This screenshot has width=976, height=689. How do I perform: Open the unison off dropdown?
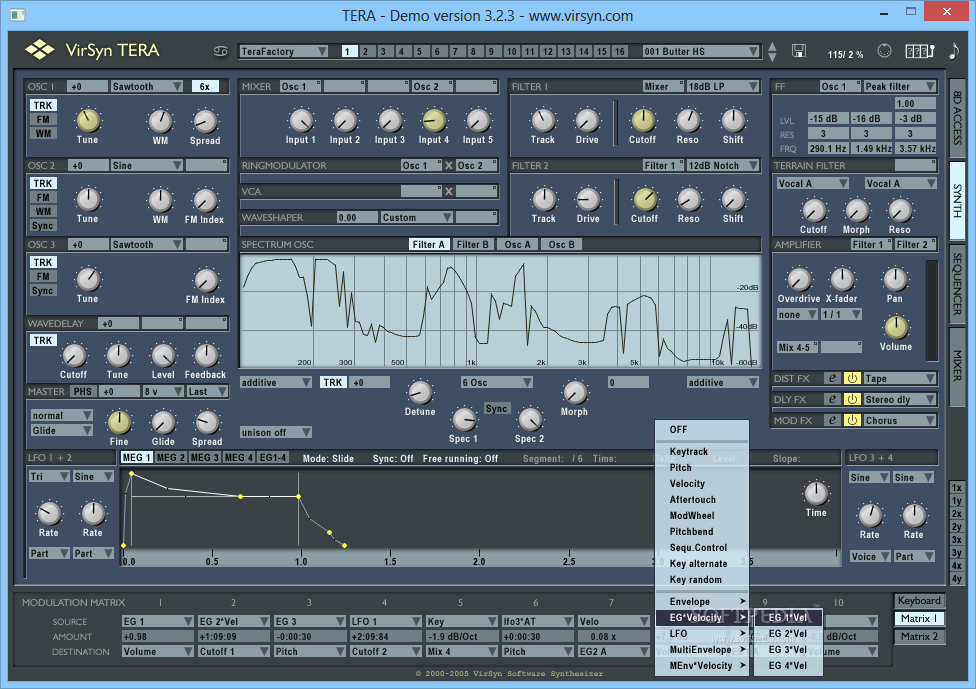click(x=276, y=433)
